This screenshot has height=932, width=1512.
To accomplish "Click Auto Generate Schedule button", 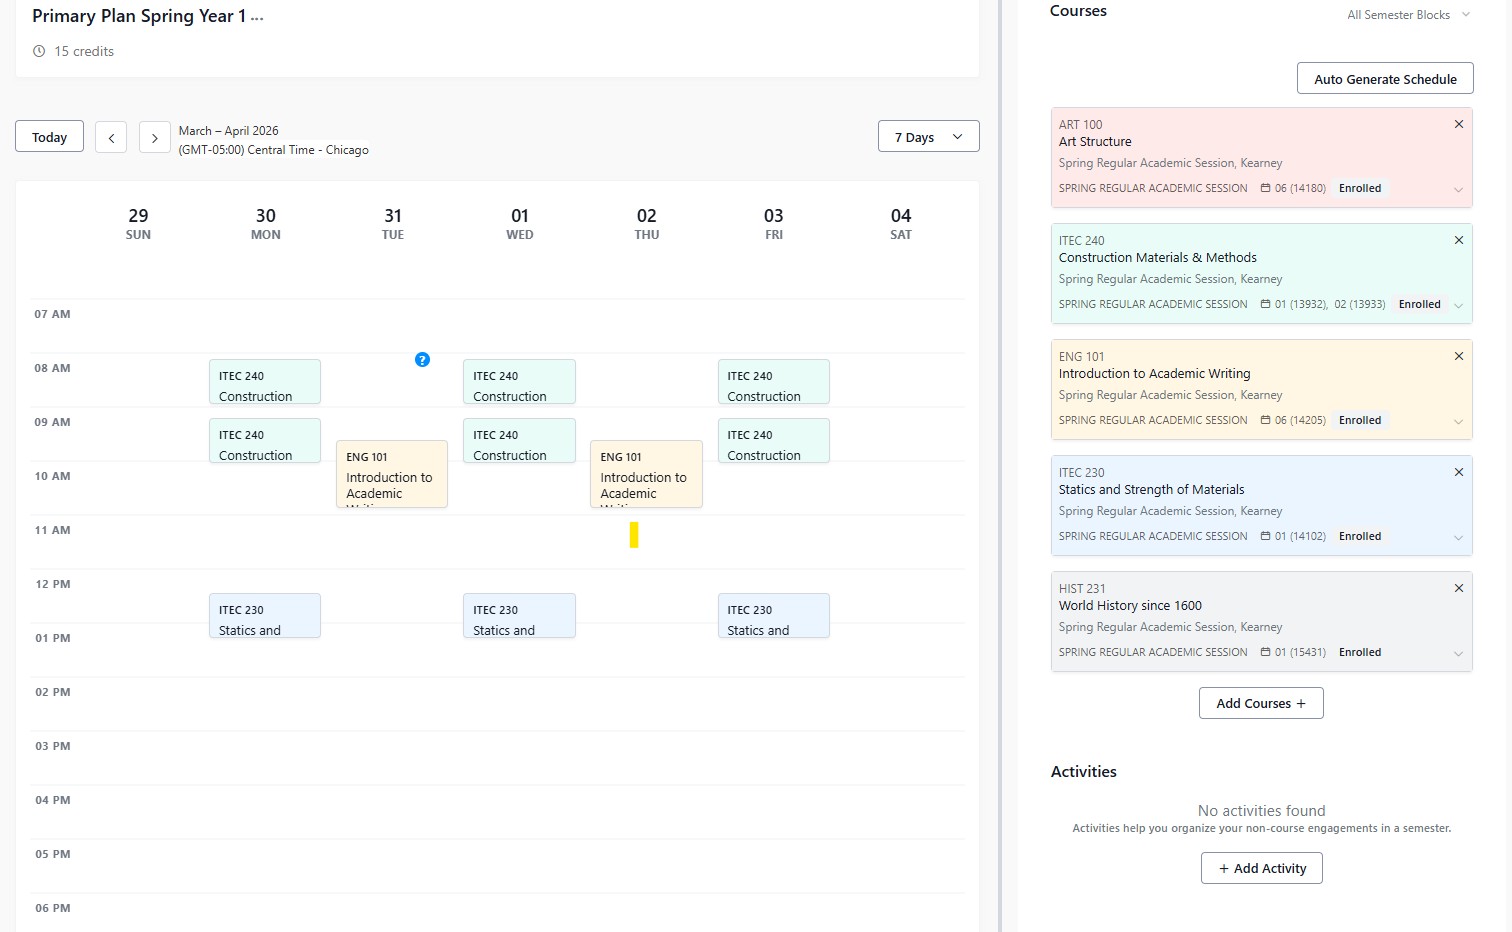I will (x=1385, y=79).
